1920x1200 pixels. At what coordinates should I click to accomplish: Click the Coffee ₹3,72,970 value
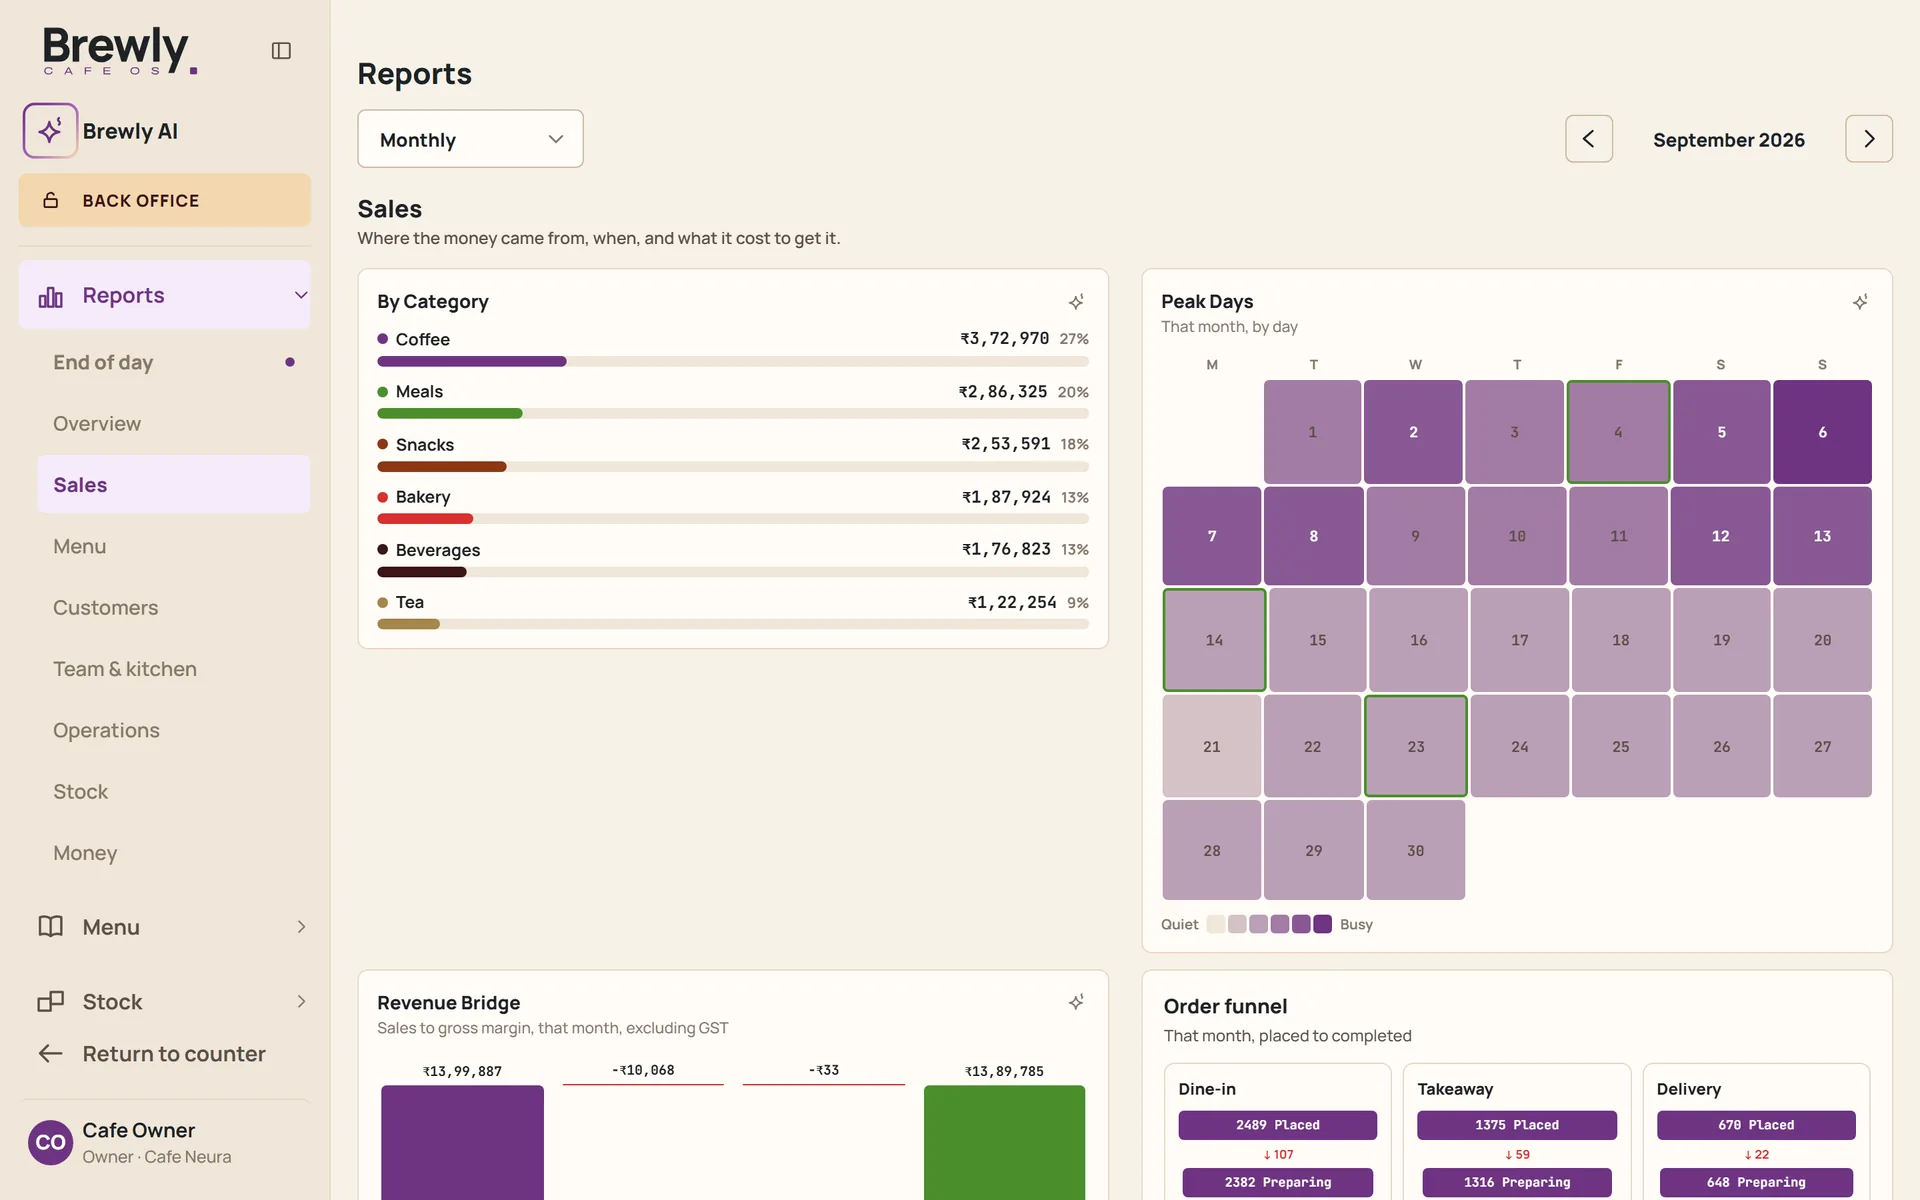pyautogui.click(x=1005, y=339)
